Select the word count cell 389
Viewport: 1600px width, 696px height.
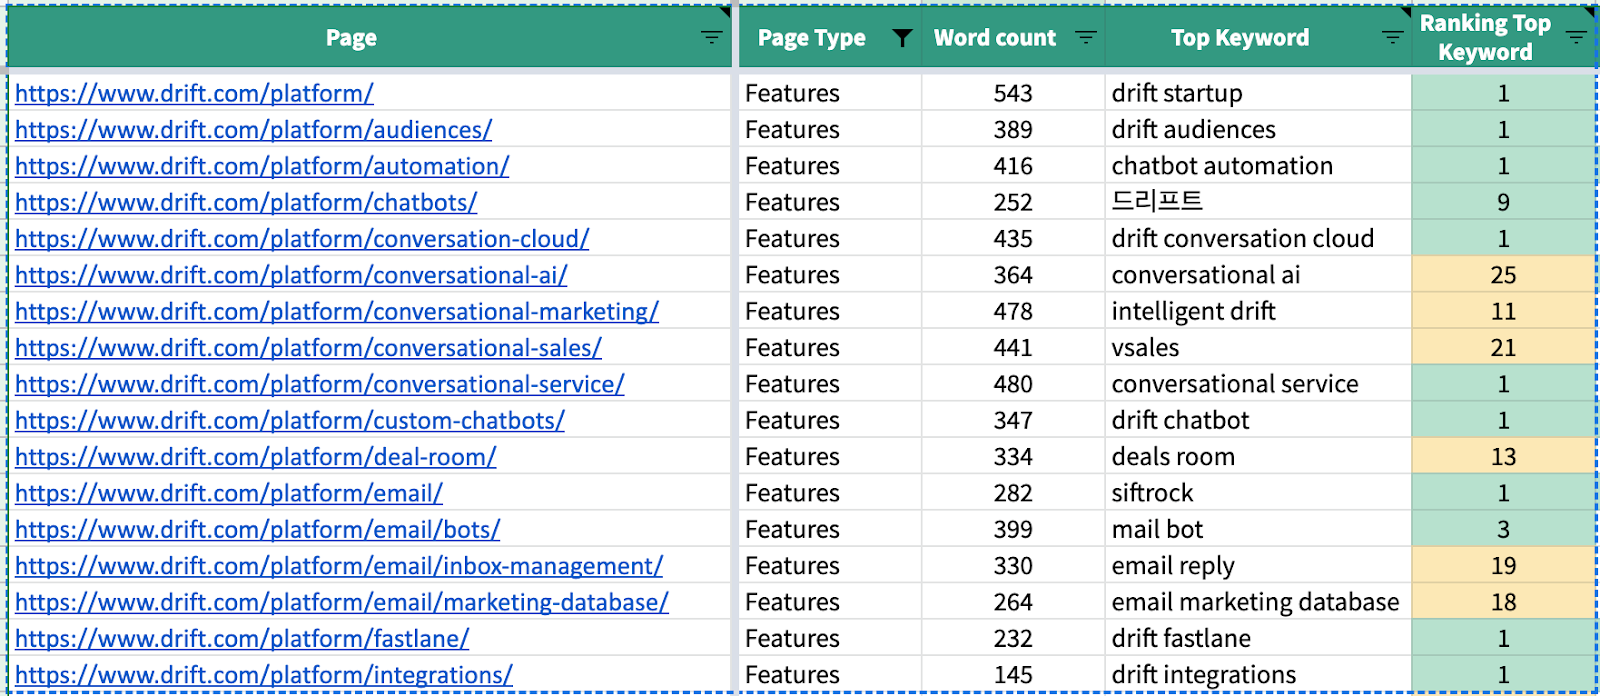coord(1013,129)
